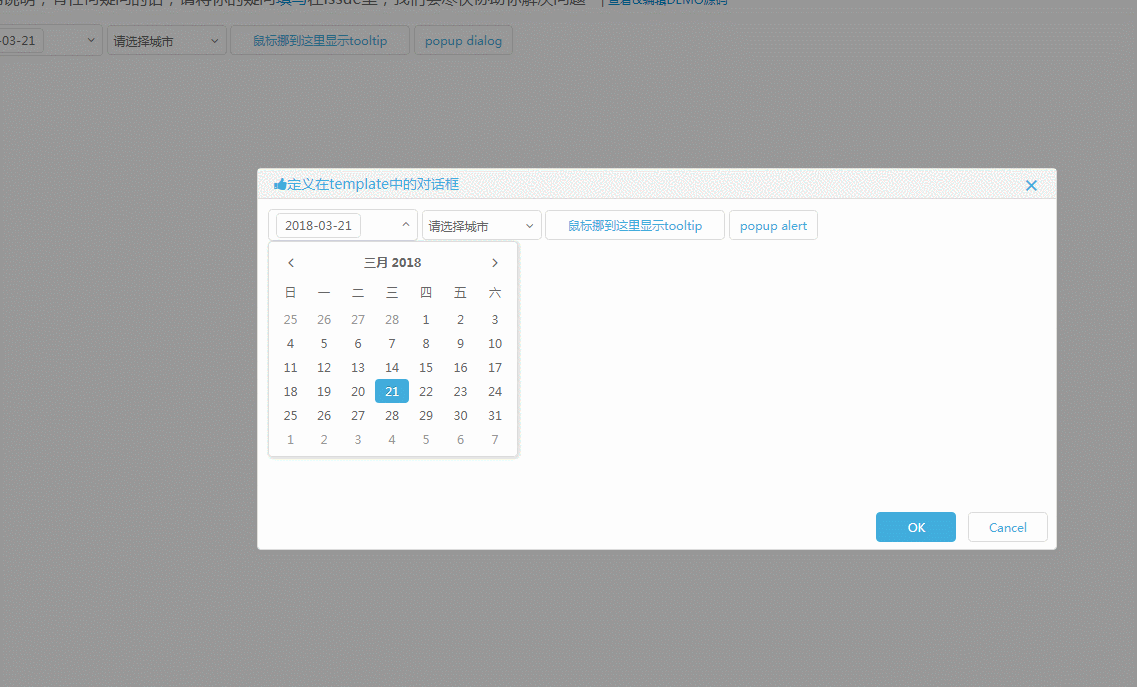Viewport: 1137px width, 687px height.
Task: Pick March 29 in calendar
Action: [426, 416]
